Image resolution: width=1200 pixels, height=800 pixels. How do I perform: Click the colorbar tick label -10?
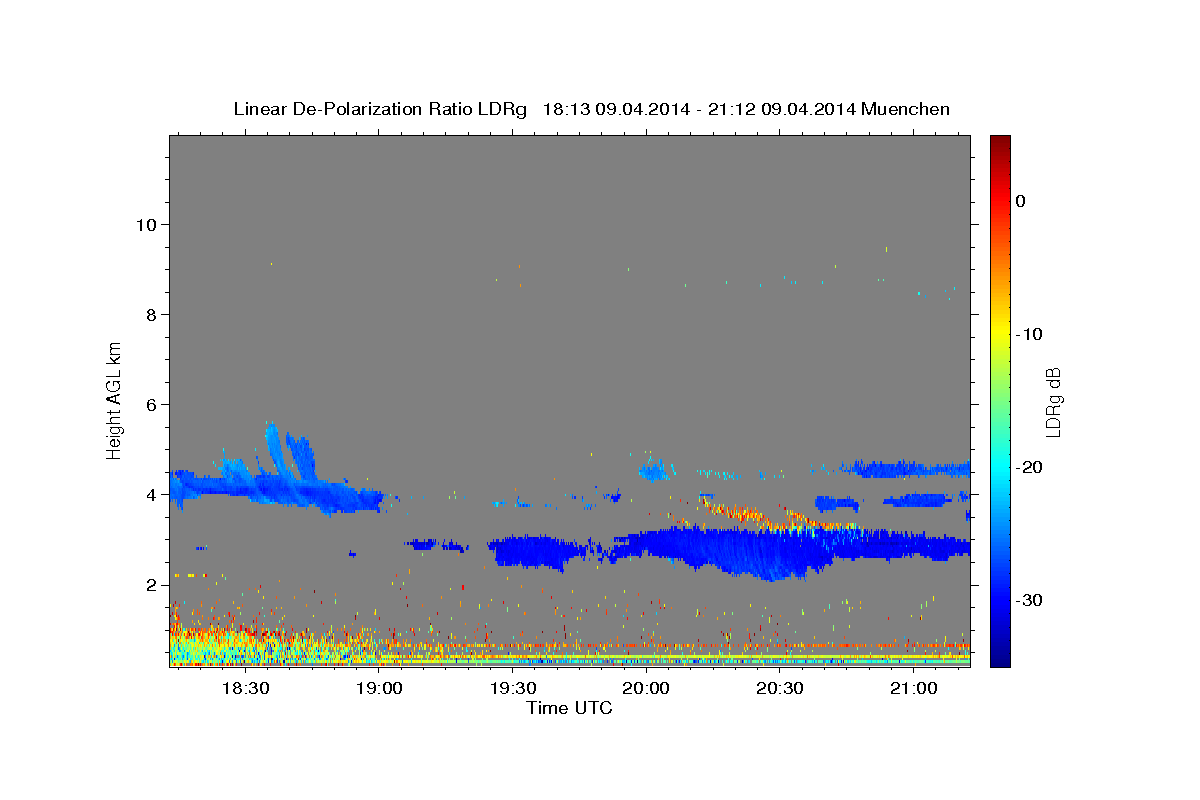click(1030, 334)
